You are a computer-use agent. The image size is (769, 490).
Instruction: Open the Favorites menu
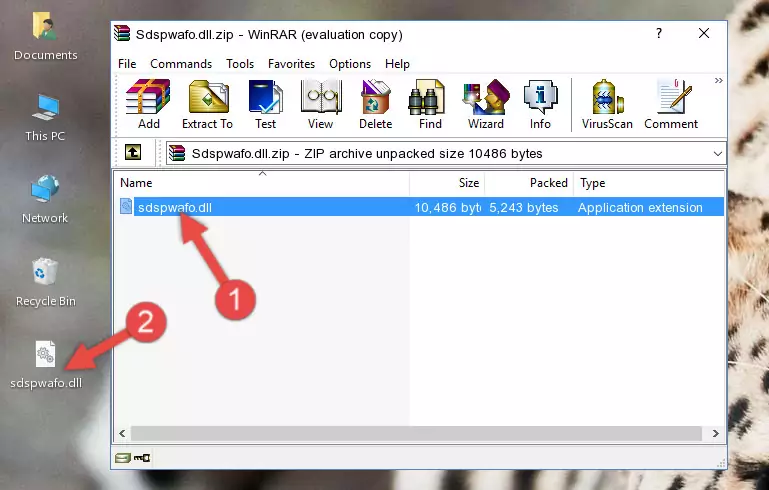291,64
